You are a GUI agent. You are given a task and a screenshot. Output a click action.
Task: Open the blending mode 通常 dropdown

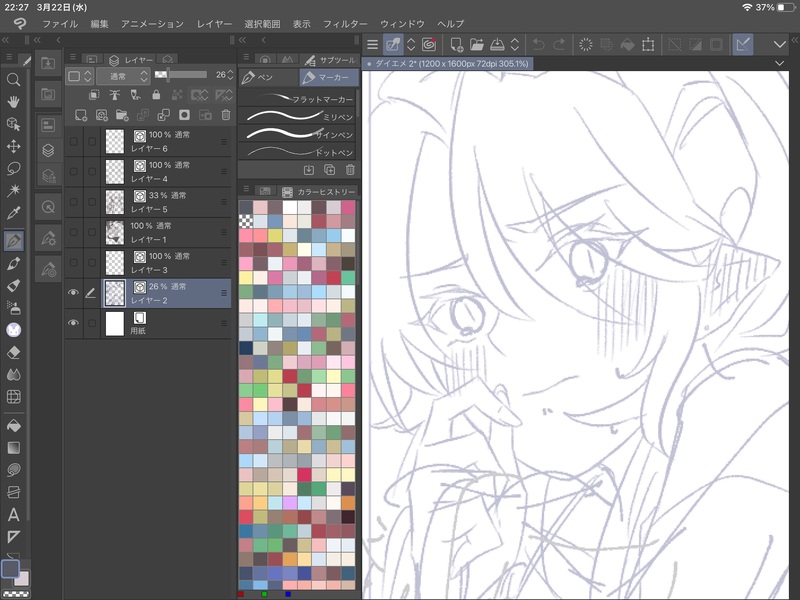(x=124, y=76)
